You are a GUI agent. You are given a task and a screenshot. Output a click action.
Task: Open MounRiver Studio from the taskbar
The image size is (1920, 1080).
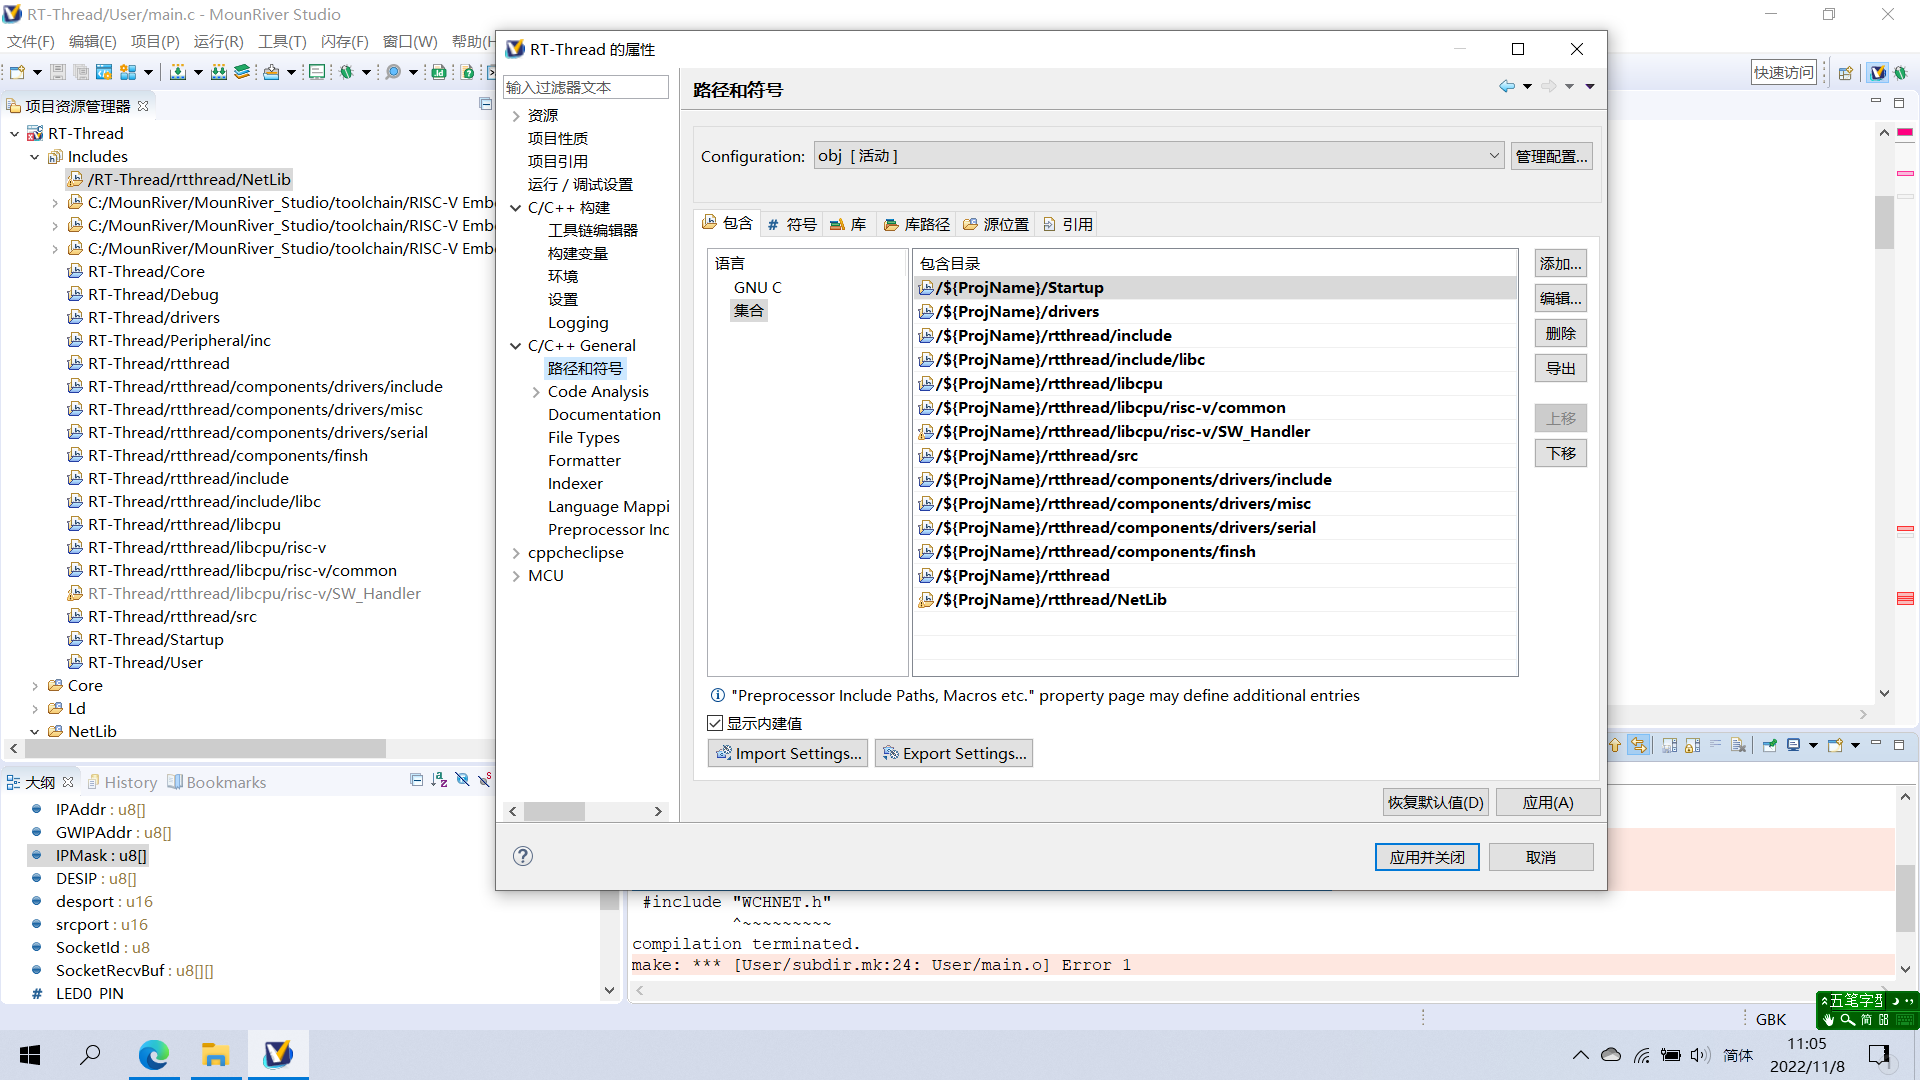tap(278, 1054)
